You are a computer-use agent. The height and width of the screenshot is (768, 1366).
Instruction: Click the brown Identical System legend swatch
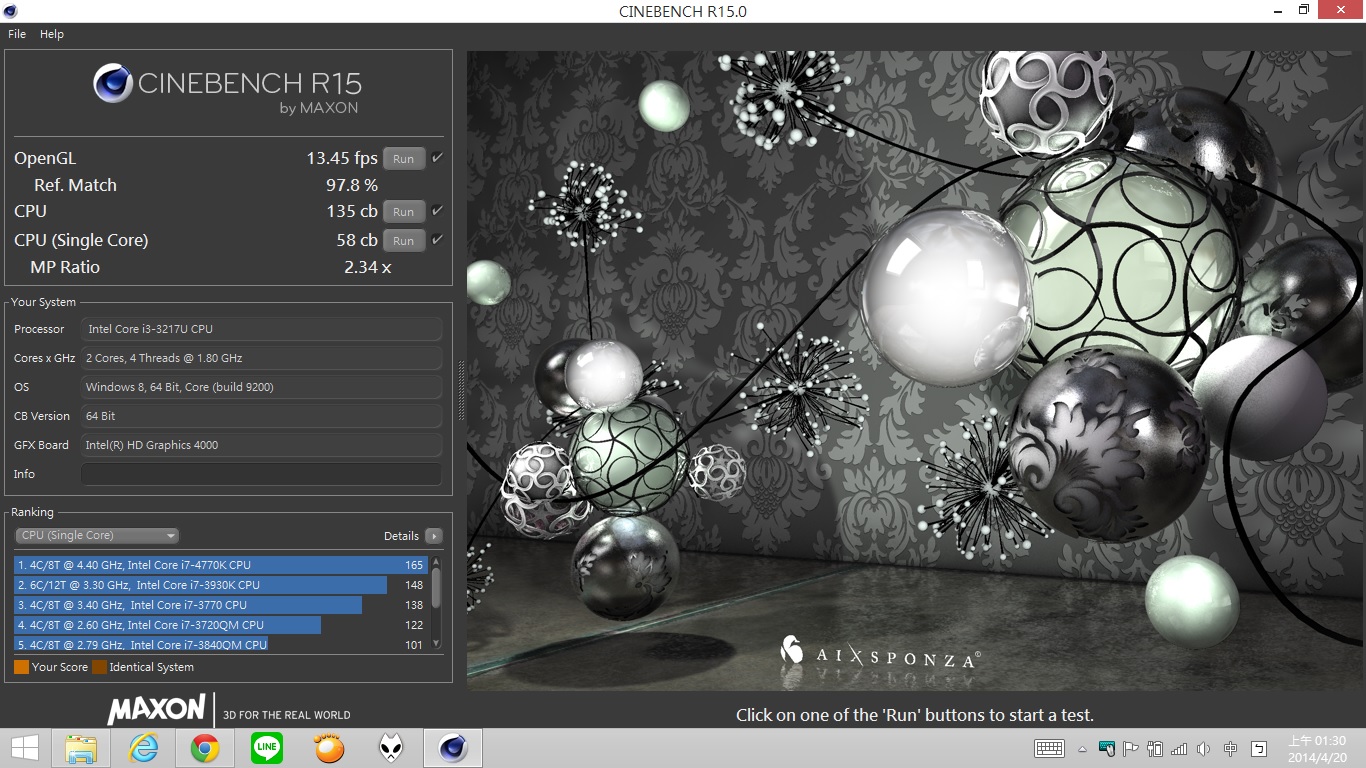99,667
